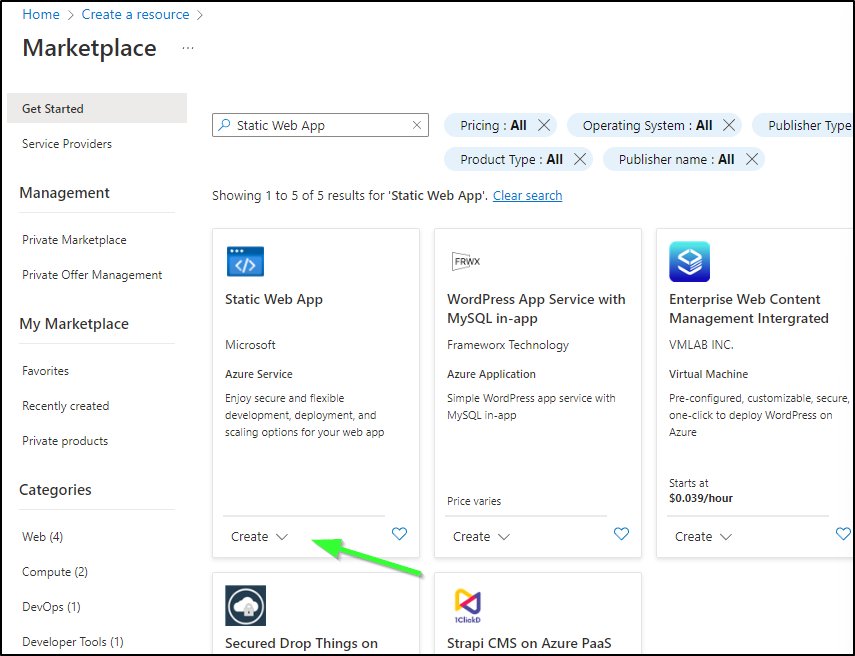Open the Static Web App card title

pos(274,299)
